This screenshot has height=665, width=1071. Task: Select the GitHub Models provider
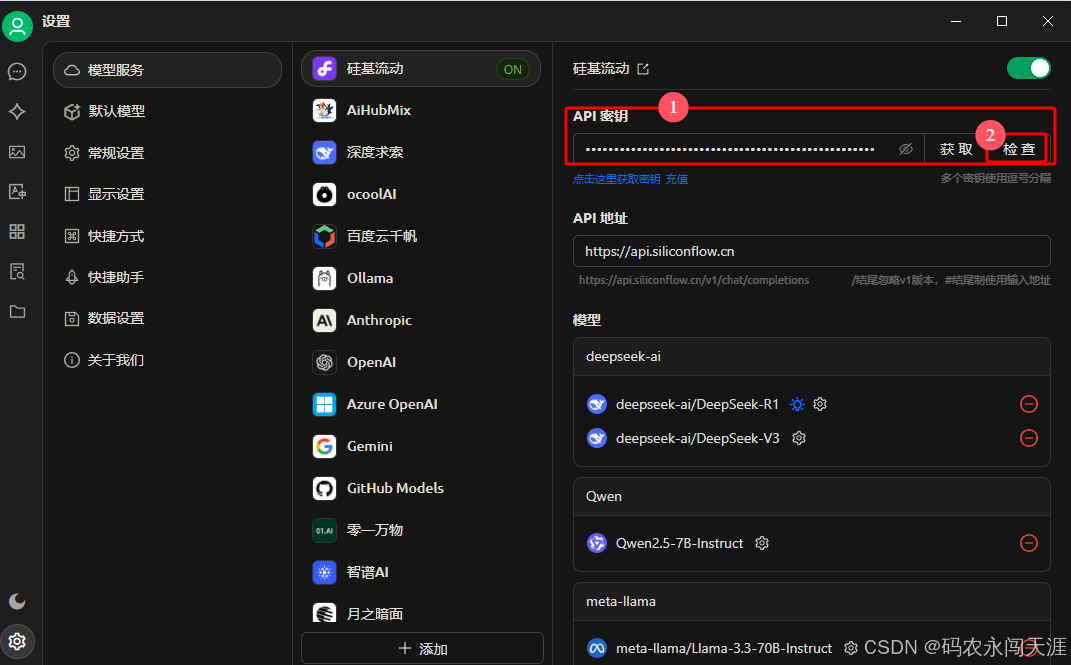point(421,488)
